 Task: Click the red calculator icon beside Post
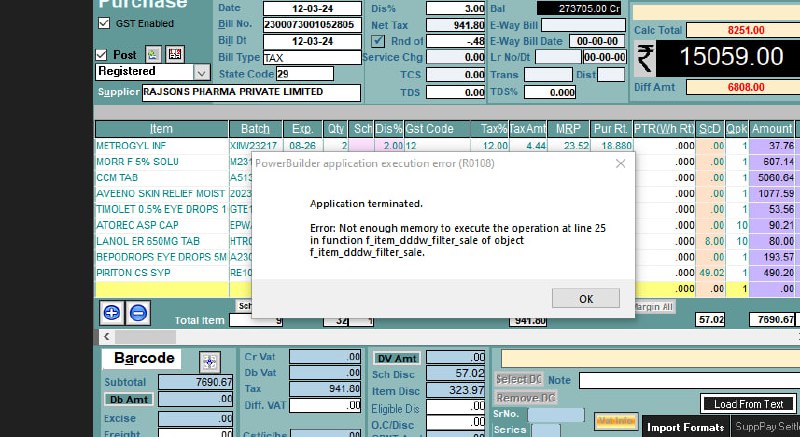tap(174, 54)
